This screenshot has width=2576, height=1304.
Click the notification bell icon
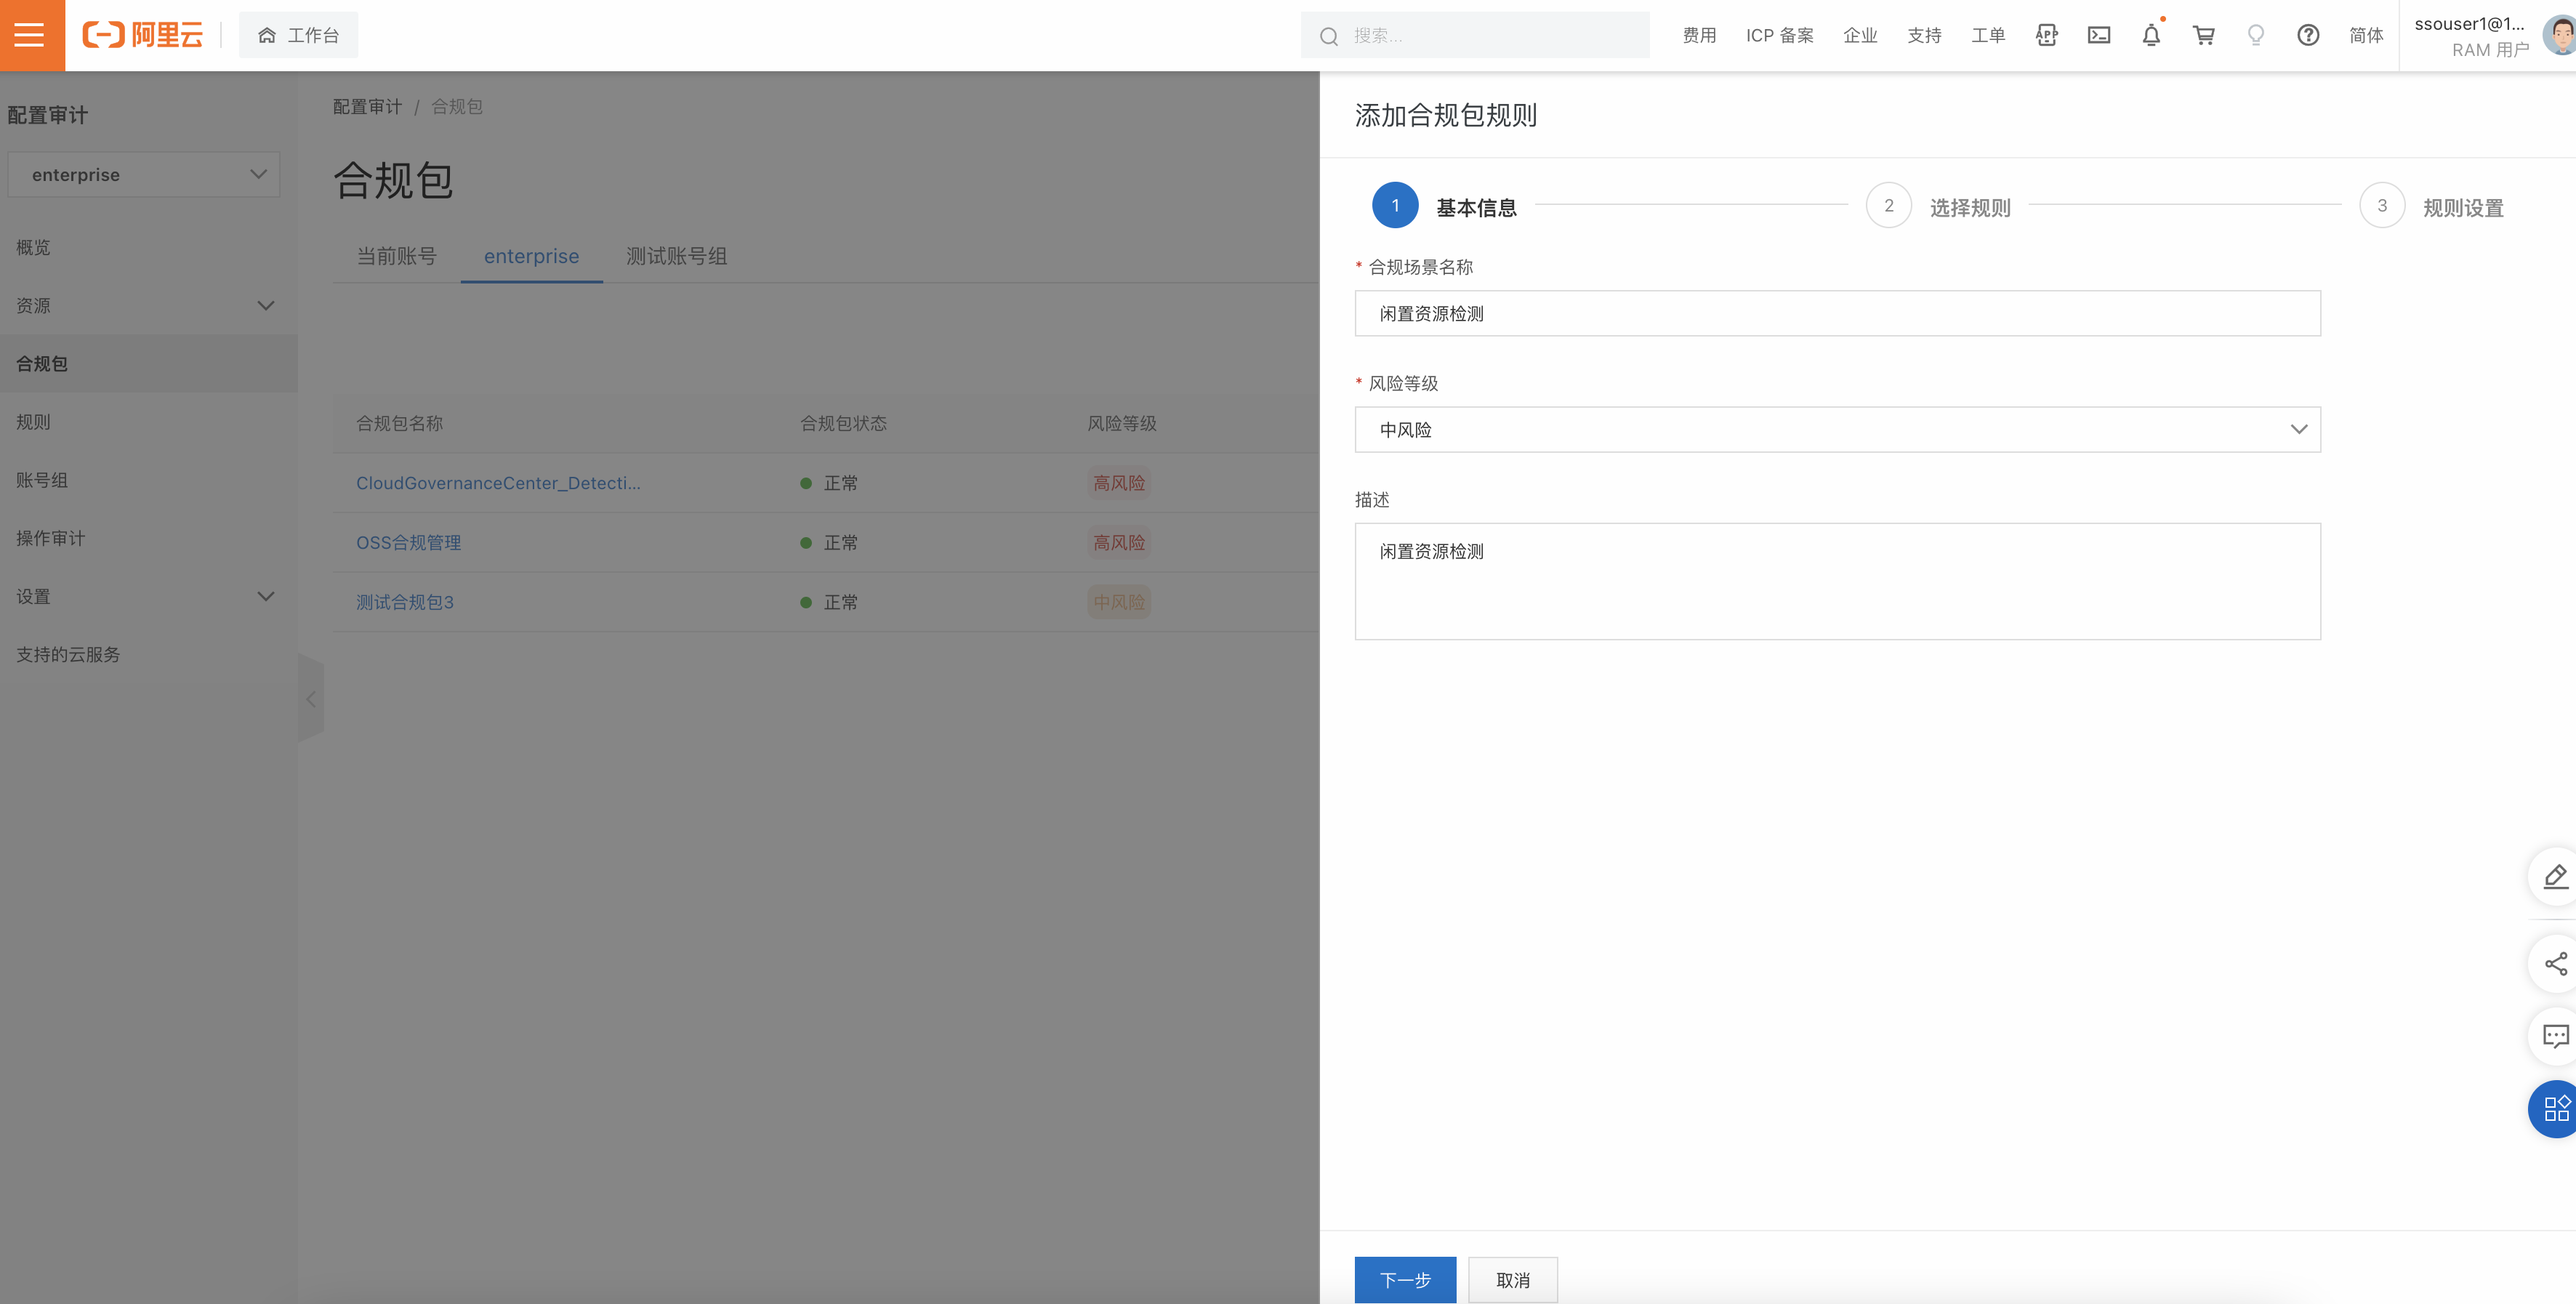2151,35
